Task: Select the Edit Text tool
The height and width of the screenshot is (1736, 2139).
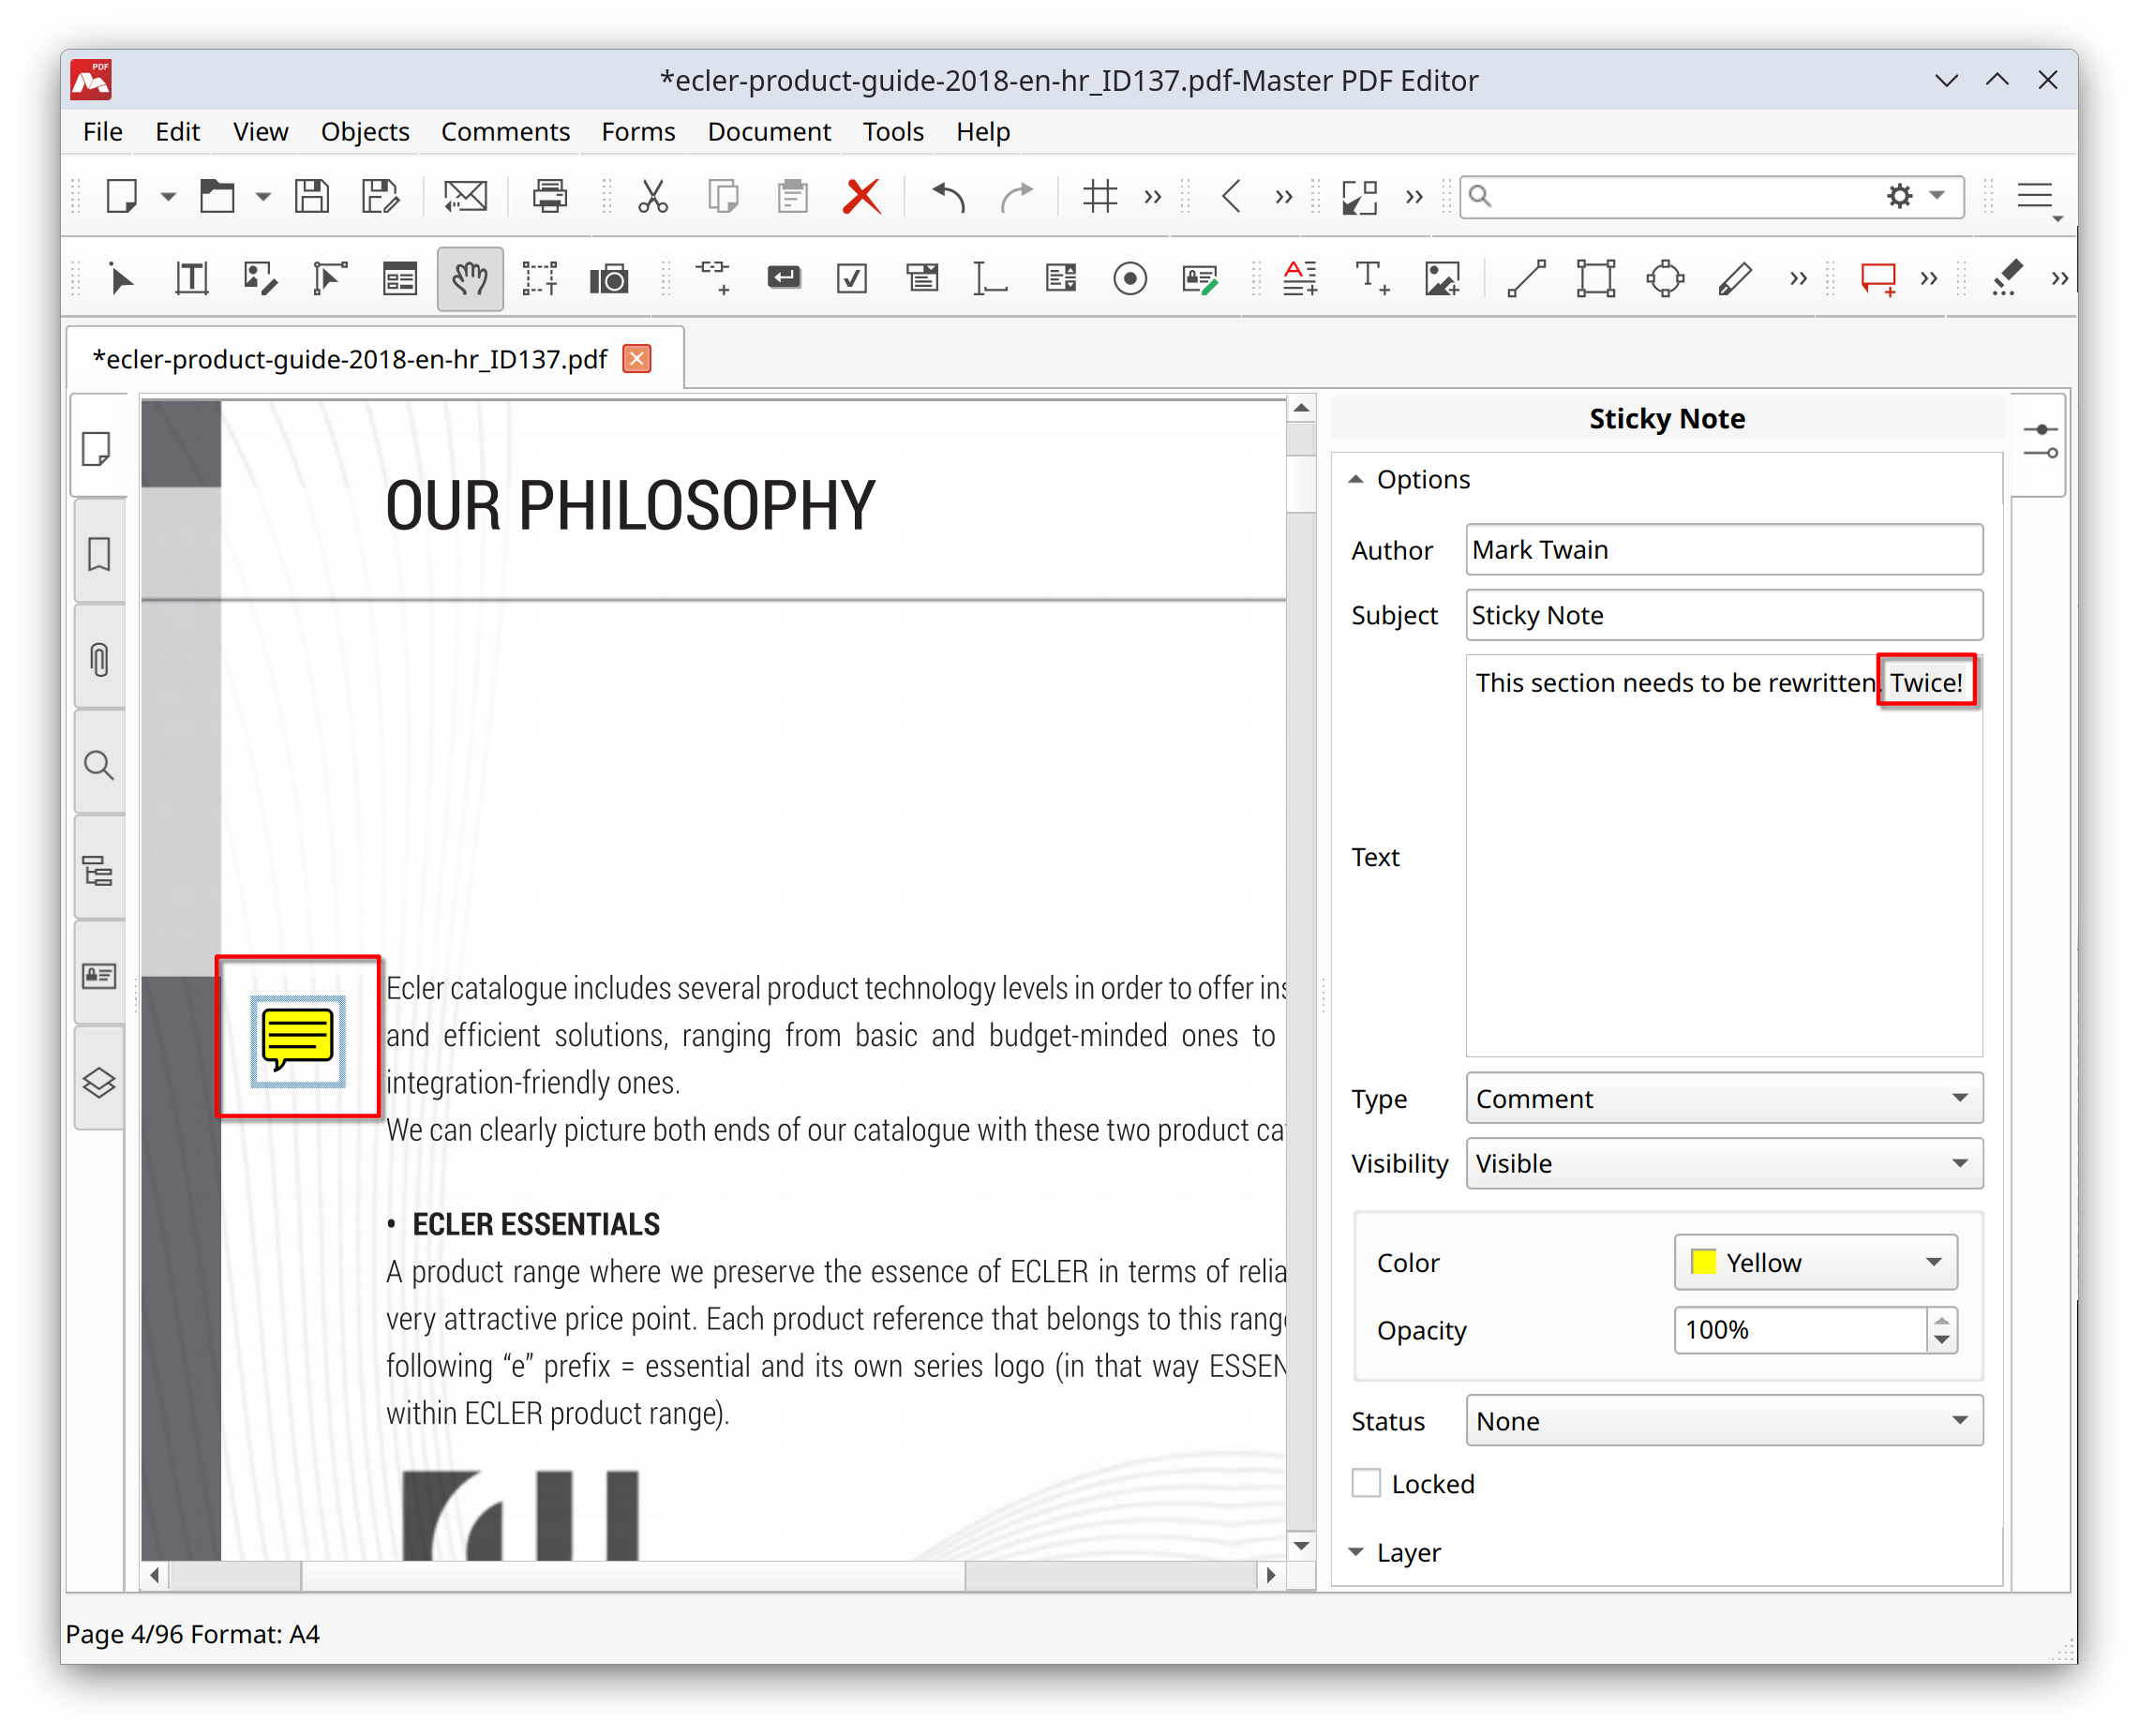Action: [x=191, y=278]
